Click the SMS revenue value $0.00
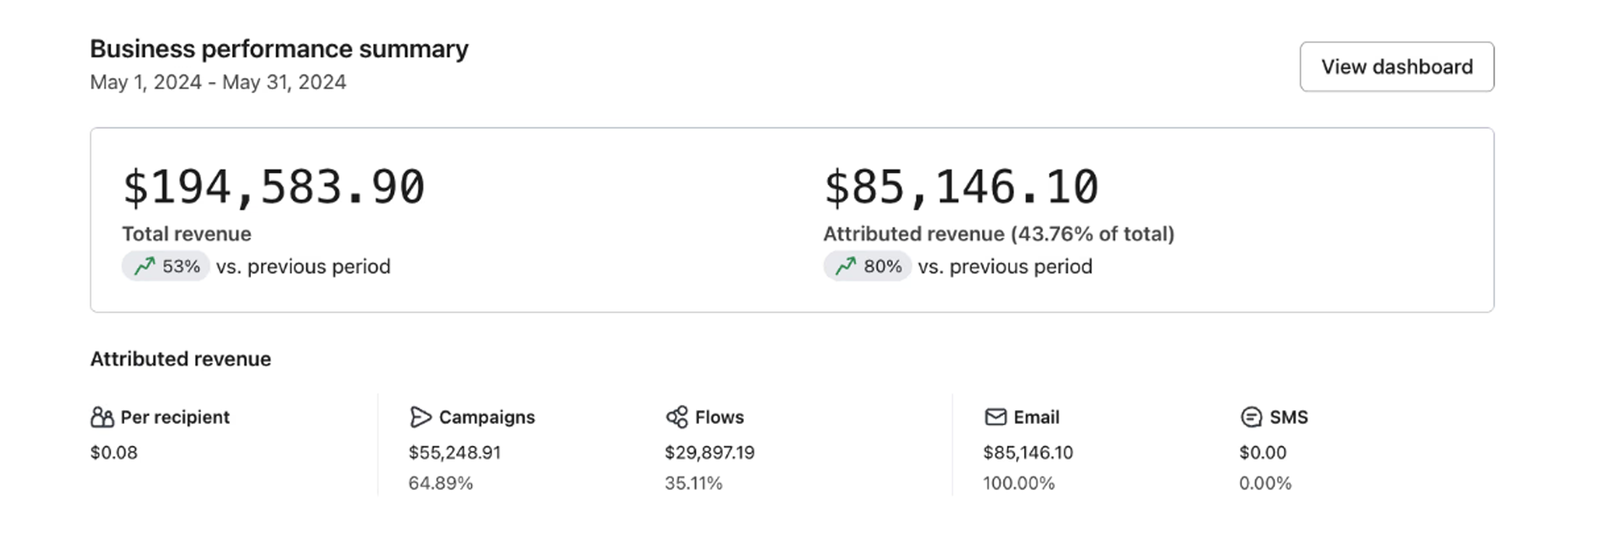Viewport: 1600px width, 541px height. (x=1262, y=452)
